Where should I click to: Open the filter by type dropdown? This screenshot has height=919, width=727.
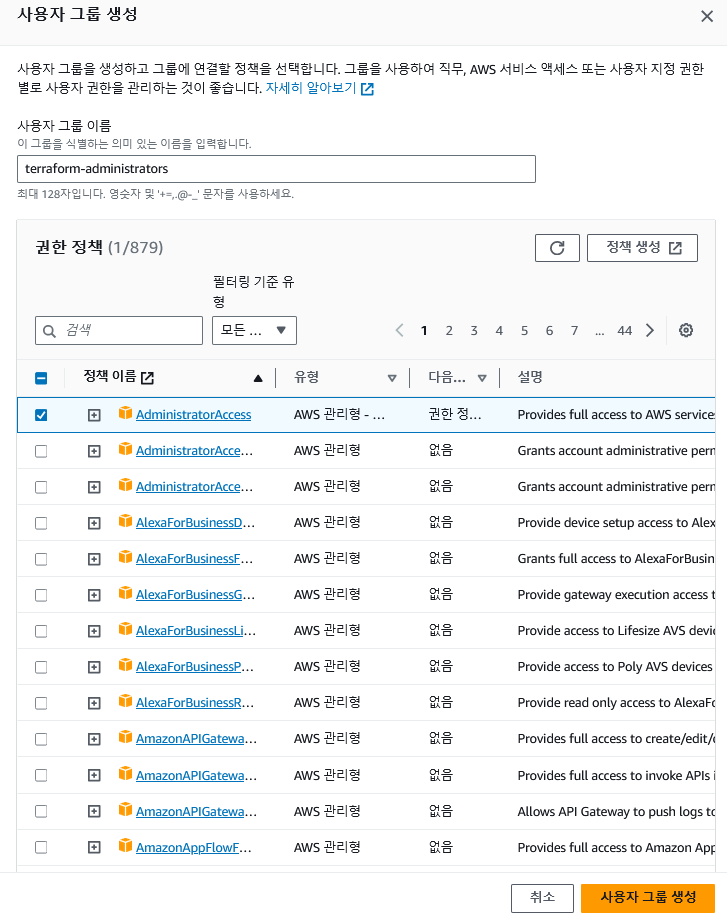(254, 331)
